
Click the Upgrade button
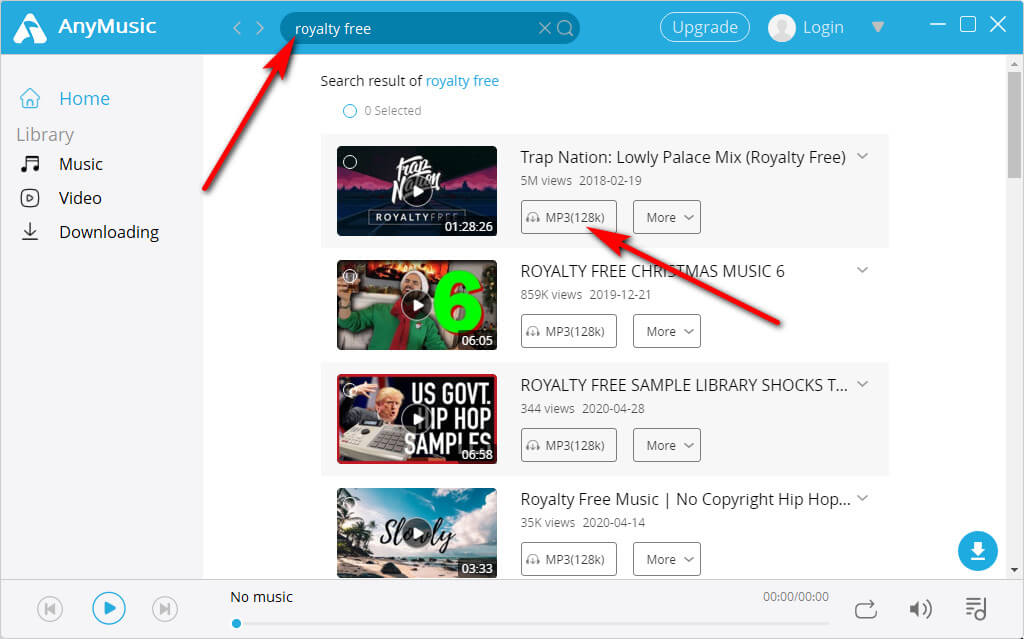pos(705,27)
